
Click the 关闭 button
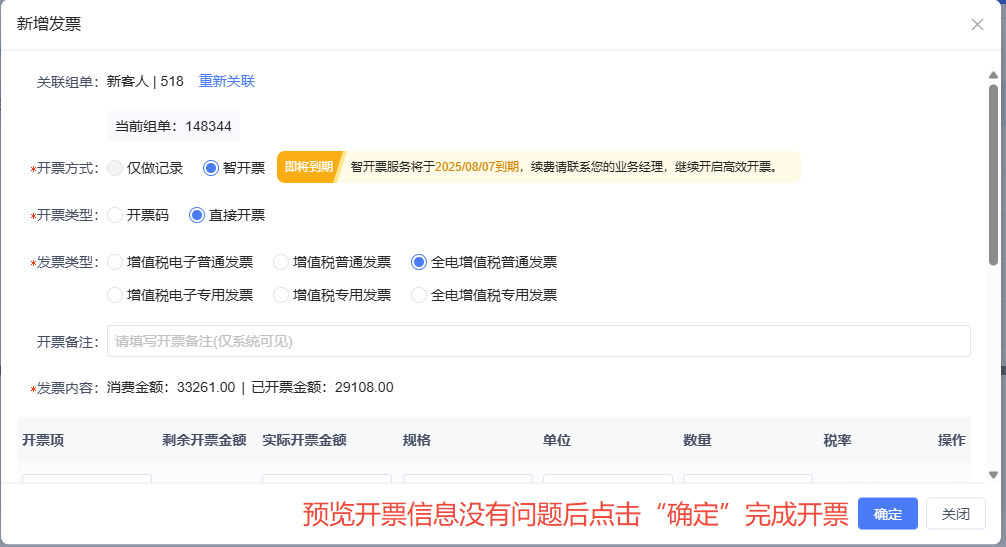pyautogui.click(x=955, y=514)
